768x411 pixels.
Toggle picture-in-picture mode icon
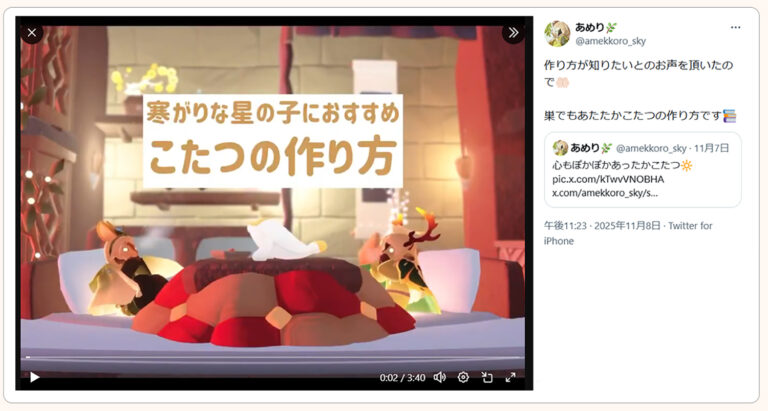click(x=487, y=377)
